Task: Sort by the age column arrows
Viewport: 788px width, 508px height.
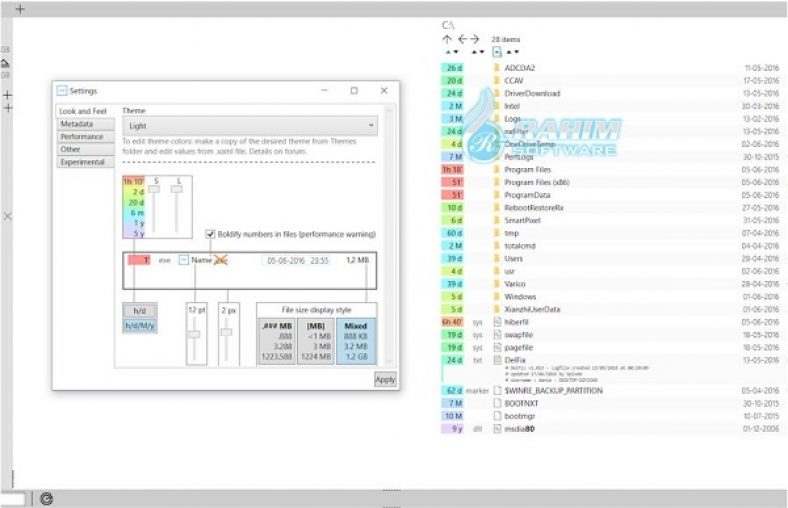Action: (x=452, y=52)
